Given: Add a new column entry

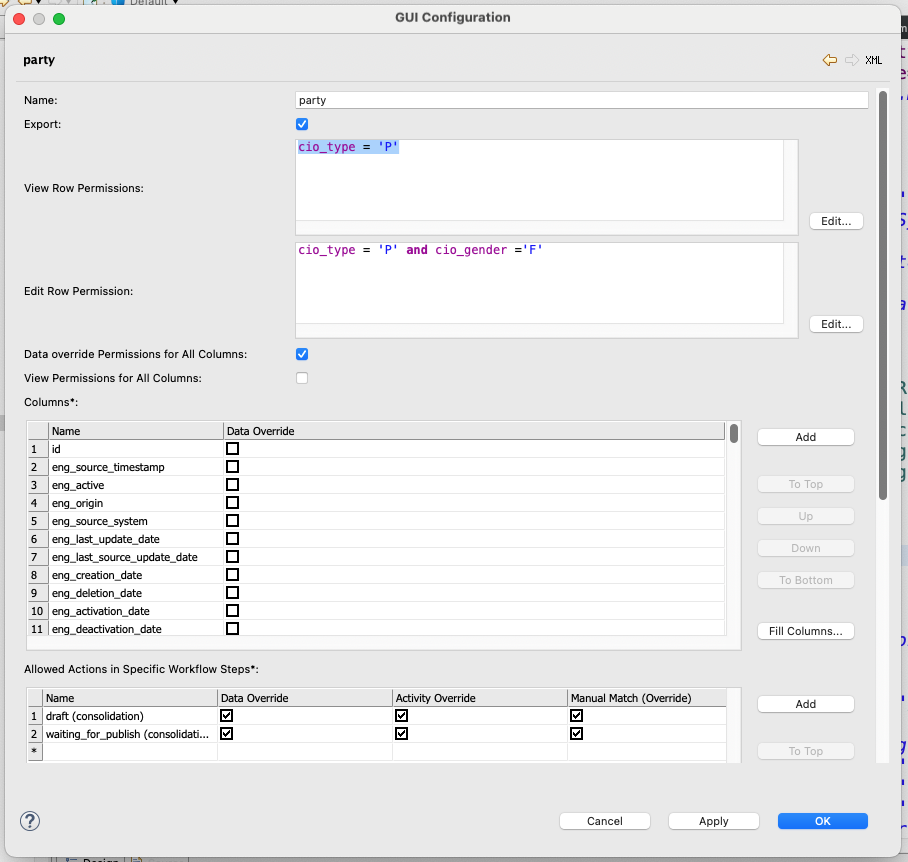Looking at the screenshot, I should pos(805,437).
